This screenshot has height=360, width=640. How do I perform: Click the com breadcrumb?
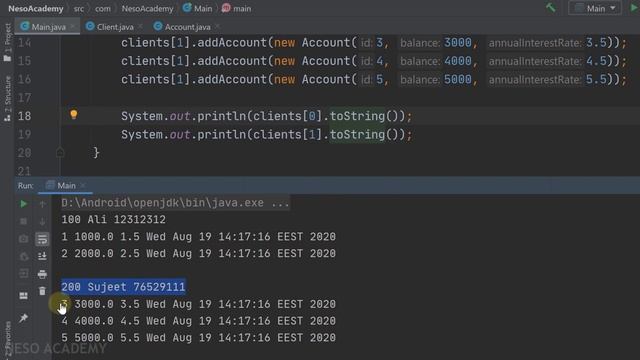click(102, 9)
